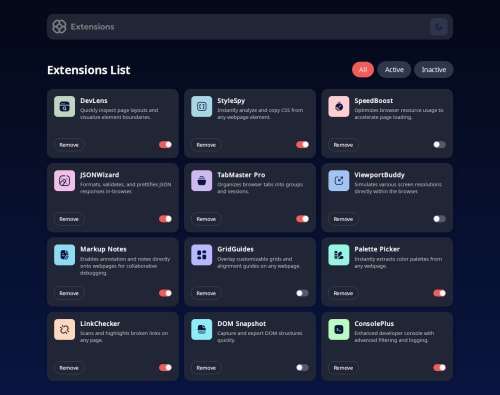
Task: Turn off the LinkChecker toggle
Action: tap(165, 368)
